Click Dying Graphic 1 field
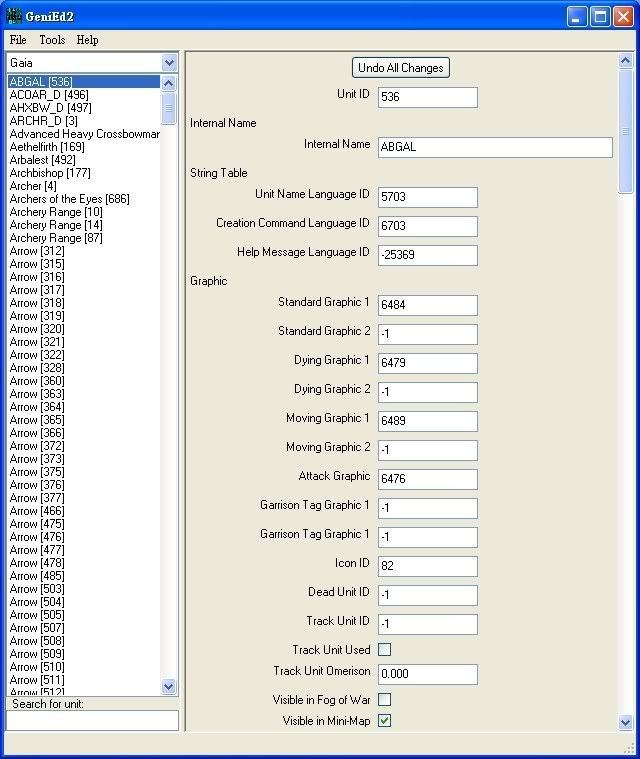The image size is (640, 759). (427, 363)
